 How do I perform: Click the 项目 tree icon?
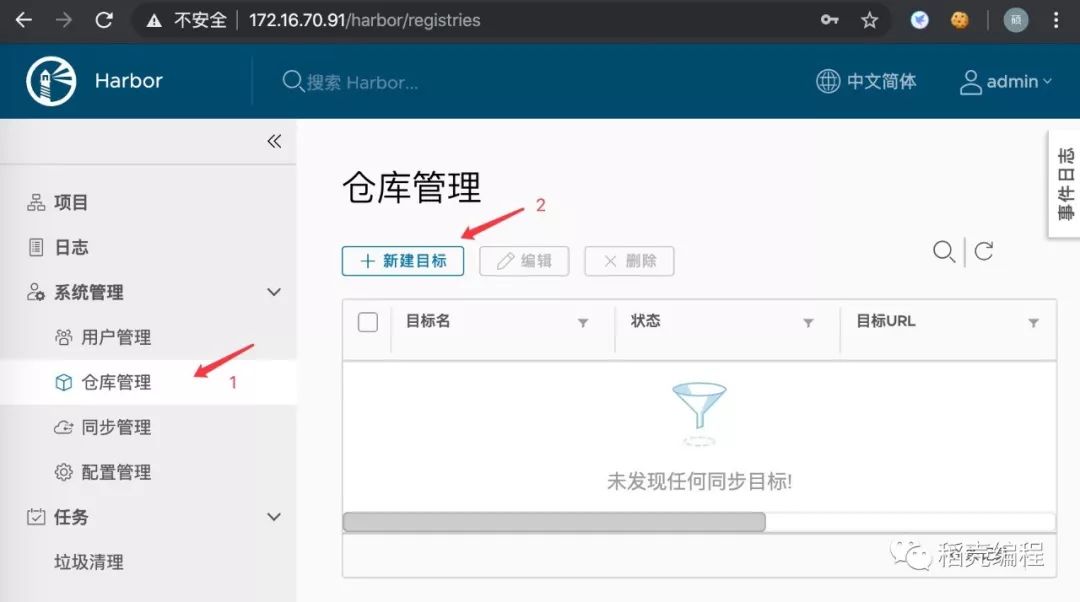(x=36, y=203)
